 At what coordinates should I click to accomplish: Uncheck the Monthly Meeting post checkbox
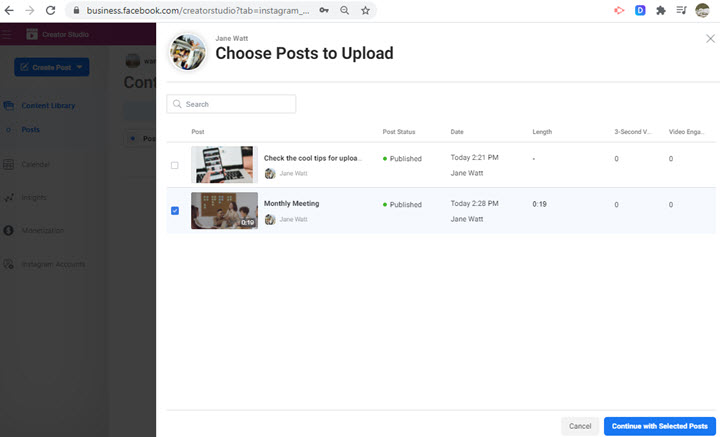[x=175, y=211]
